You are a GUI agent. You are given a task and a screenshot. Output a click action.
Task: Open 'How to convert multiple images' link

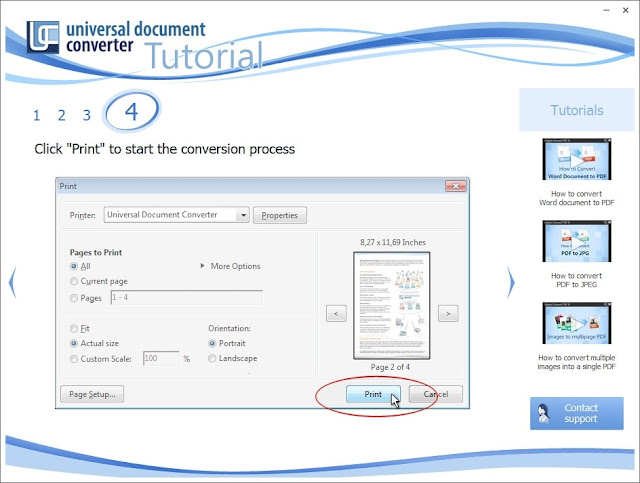pos(576,362)
